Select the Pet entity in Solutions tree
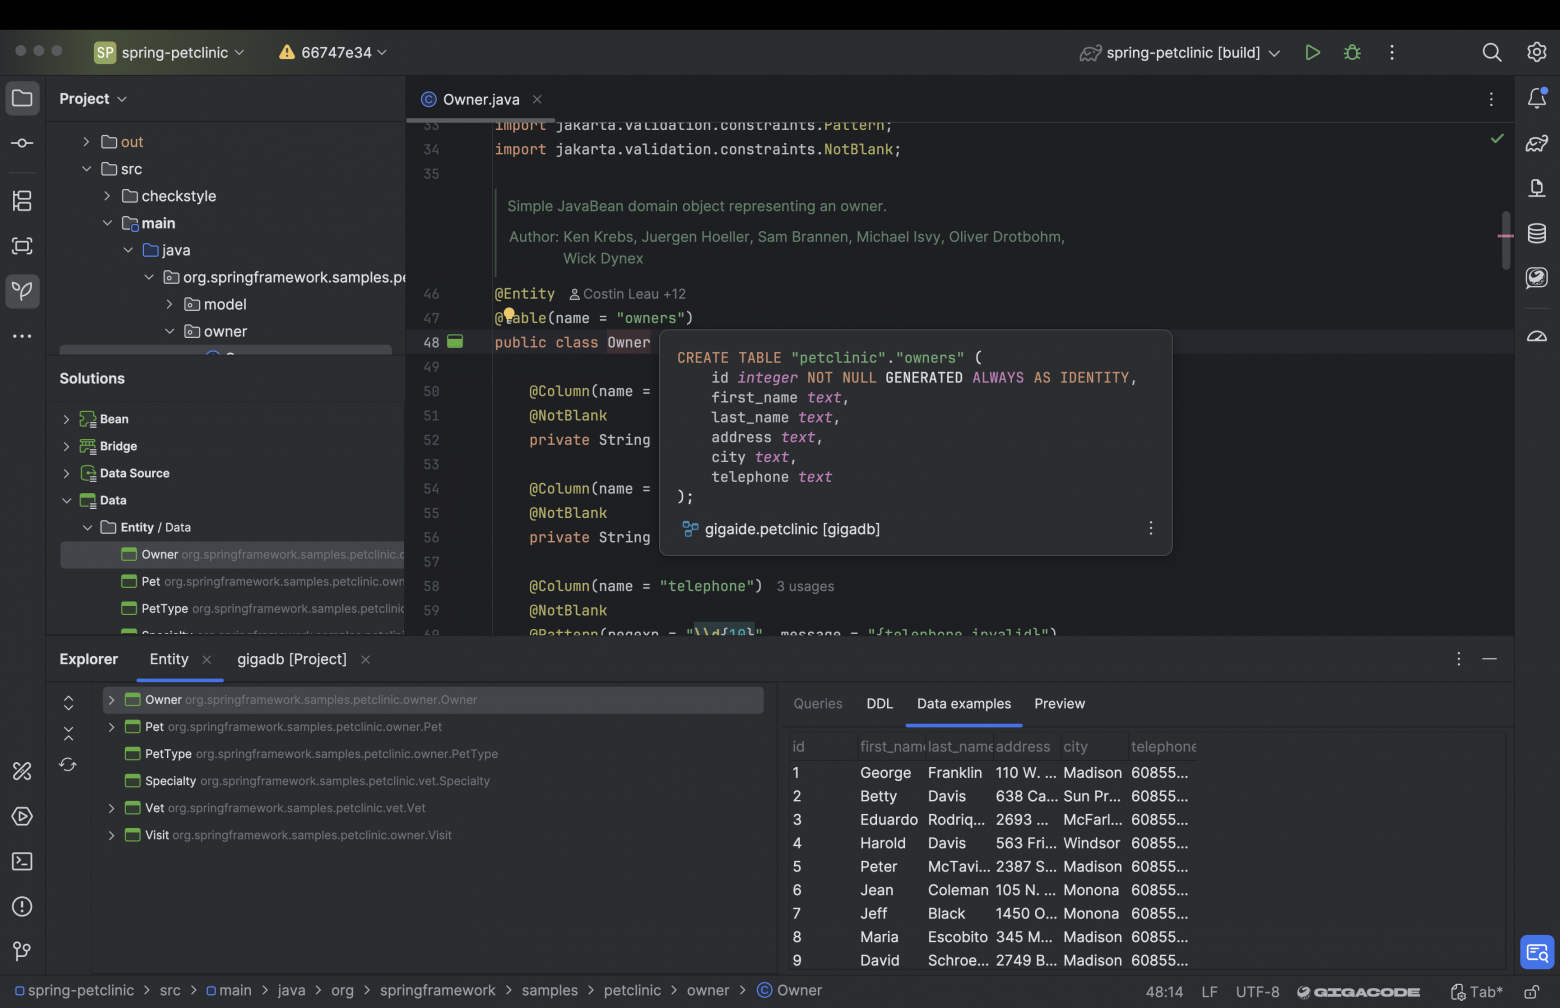Image resolution: width=1560 pixels, height=1008 pixels. [231, 581]
